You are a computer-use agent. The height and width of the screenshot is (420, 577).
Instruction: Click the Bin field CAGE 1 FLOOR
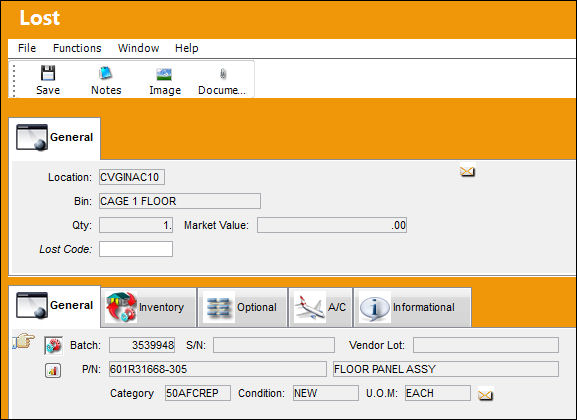click(x=180, y=201)
